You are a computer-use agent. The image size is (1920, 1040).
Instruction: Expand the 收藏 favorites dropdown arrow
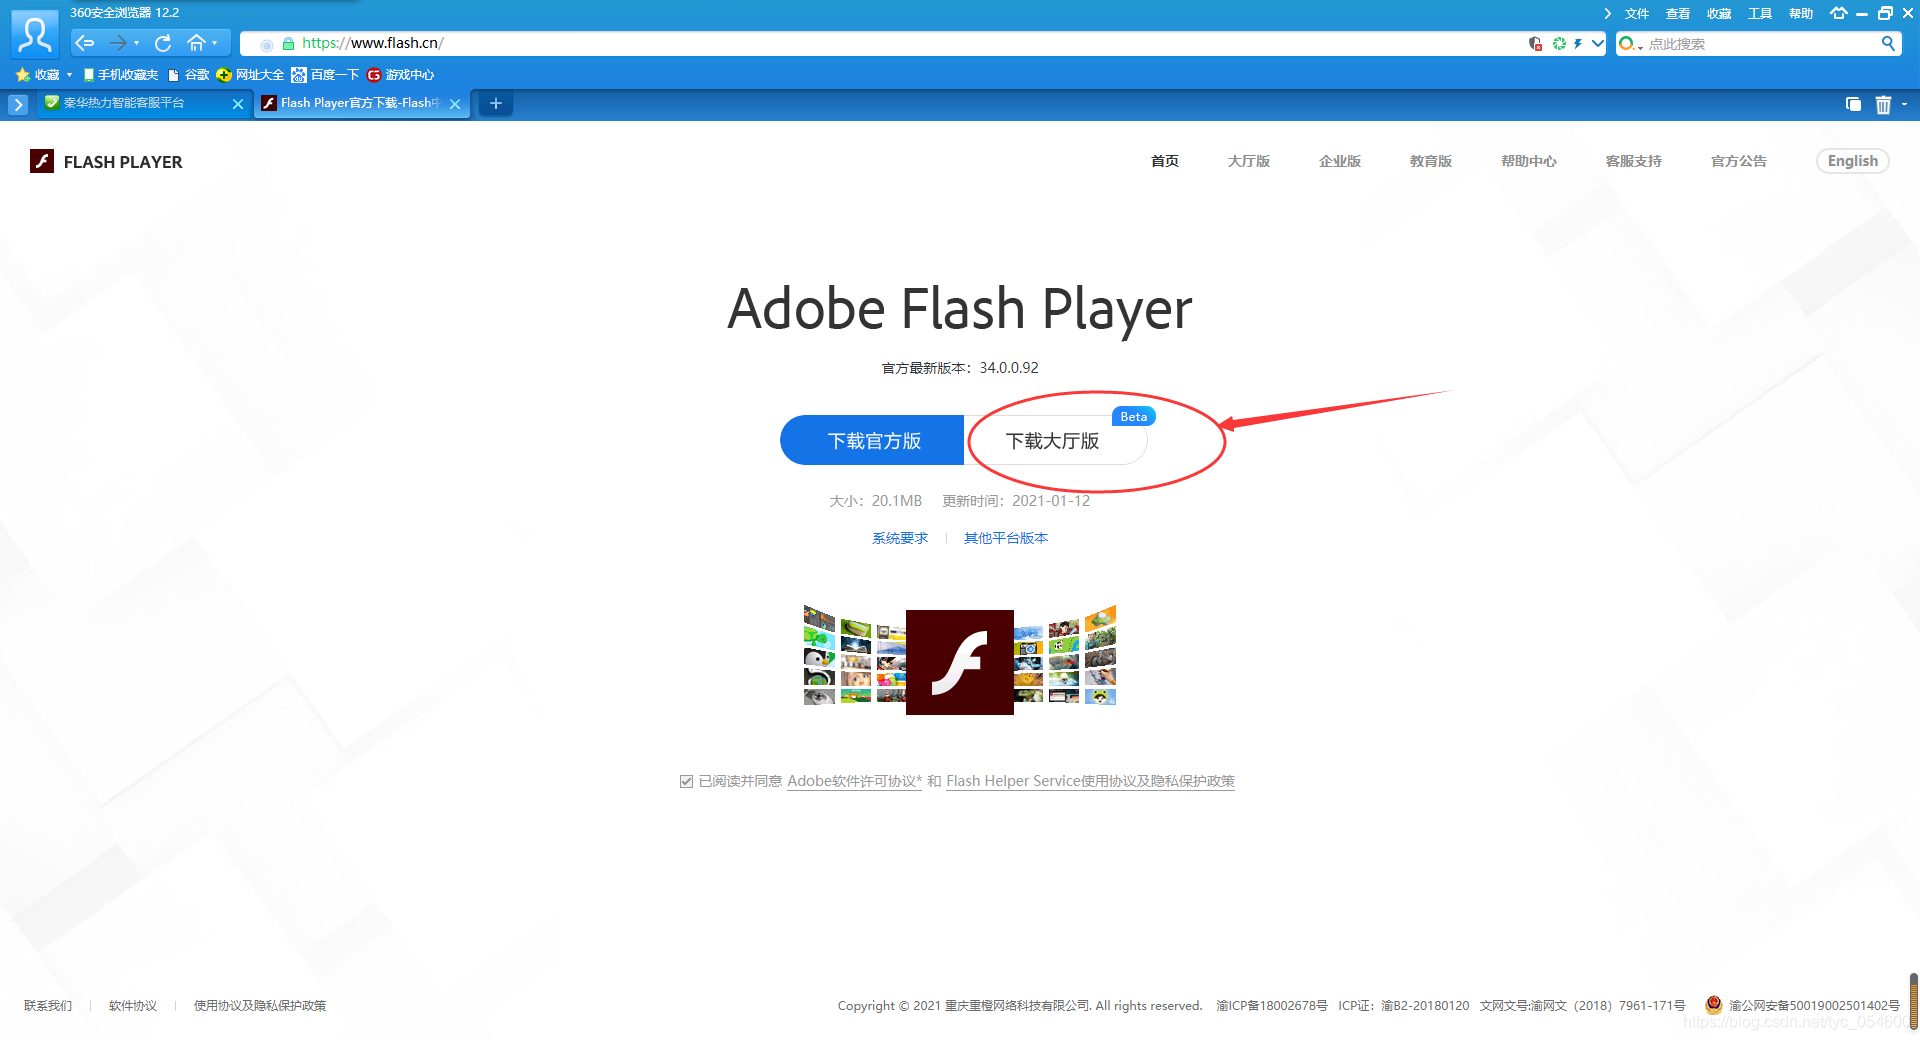[x=69, y=75]
